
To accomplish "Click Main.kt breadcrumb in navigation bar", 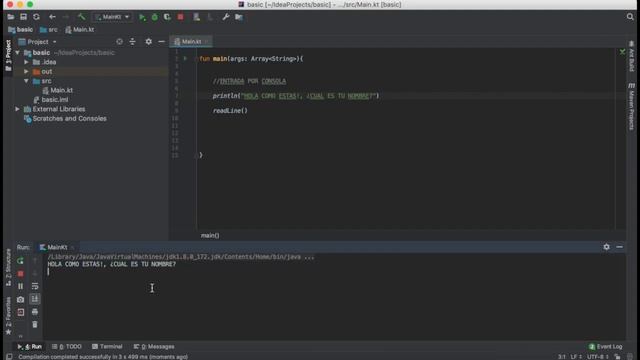I will (80, 29).
